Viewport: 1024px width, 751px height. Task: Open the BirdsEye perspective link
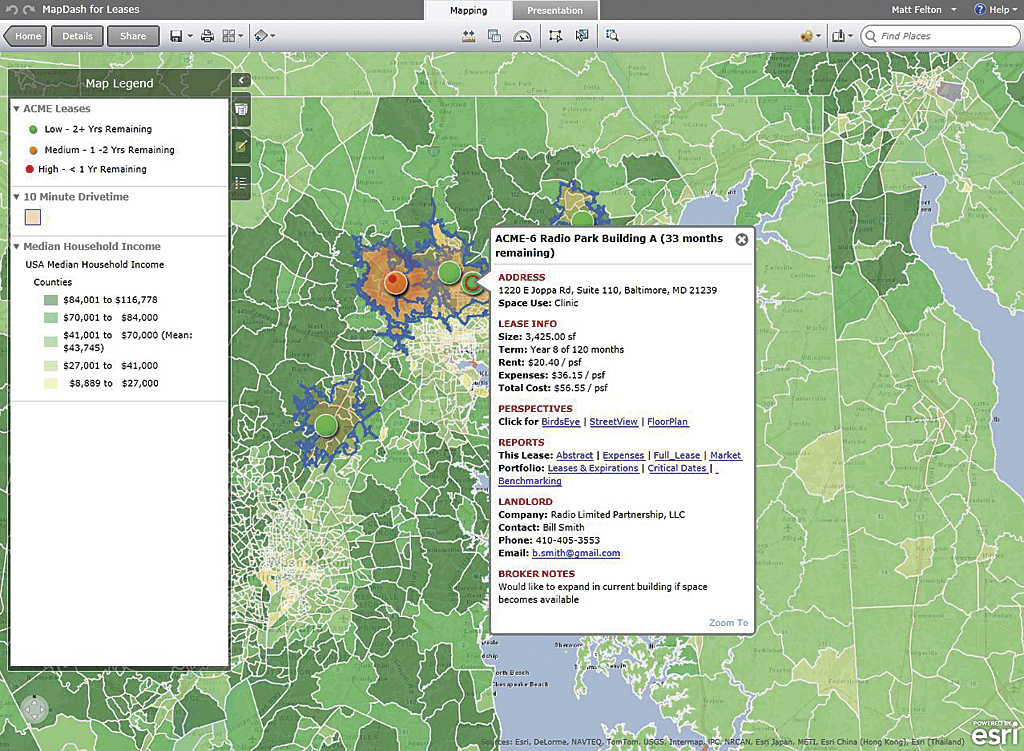[560, 422]
